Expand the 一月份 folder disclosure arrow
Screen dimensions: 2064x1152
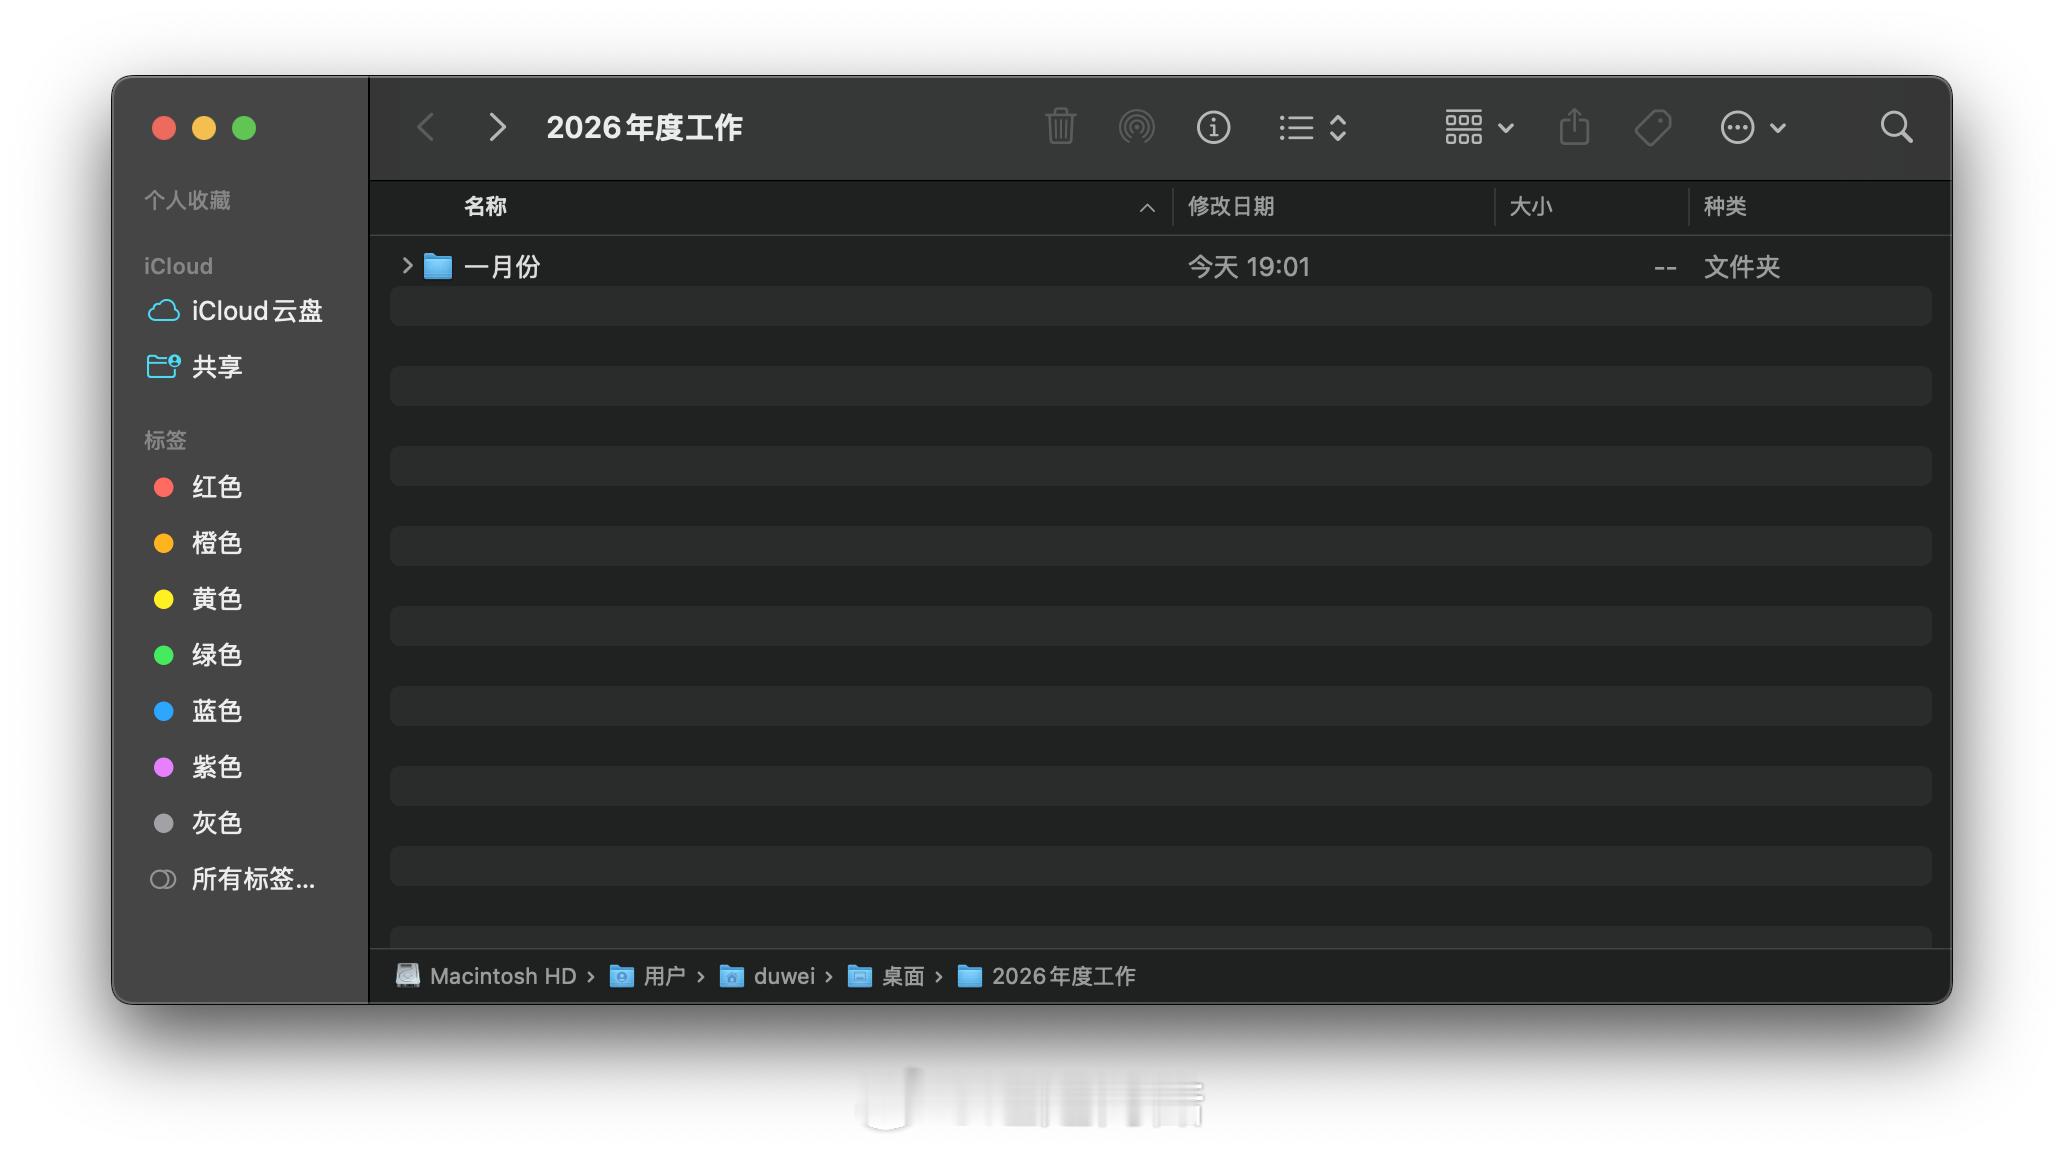click(x=407, y=266)
